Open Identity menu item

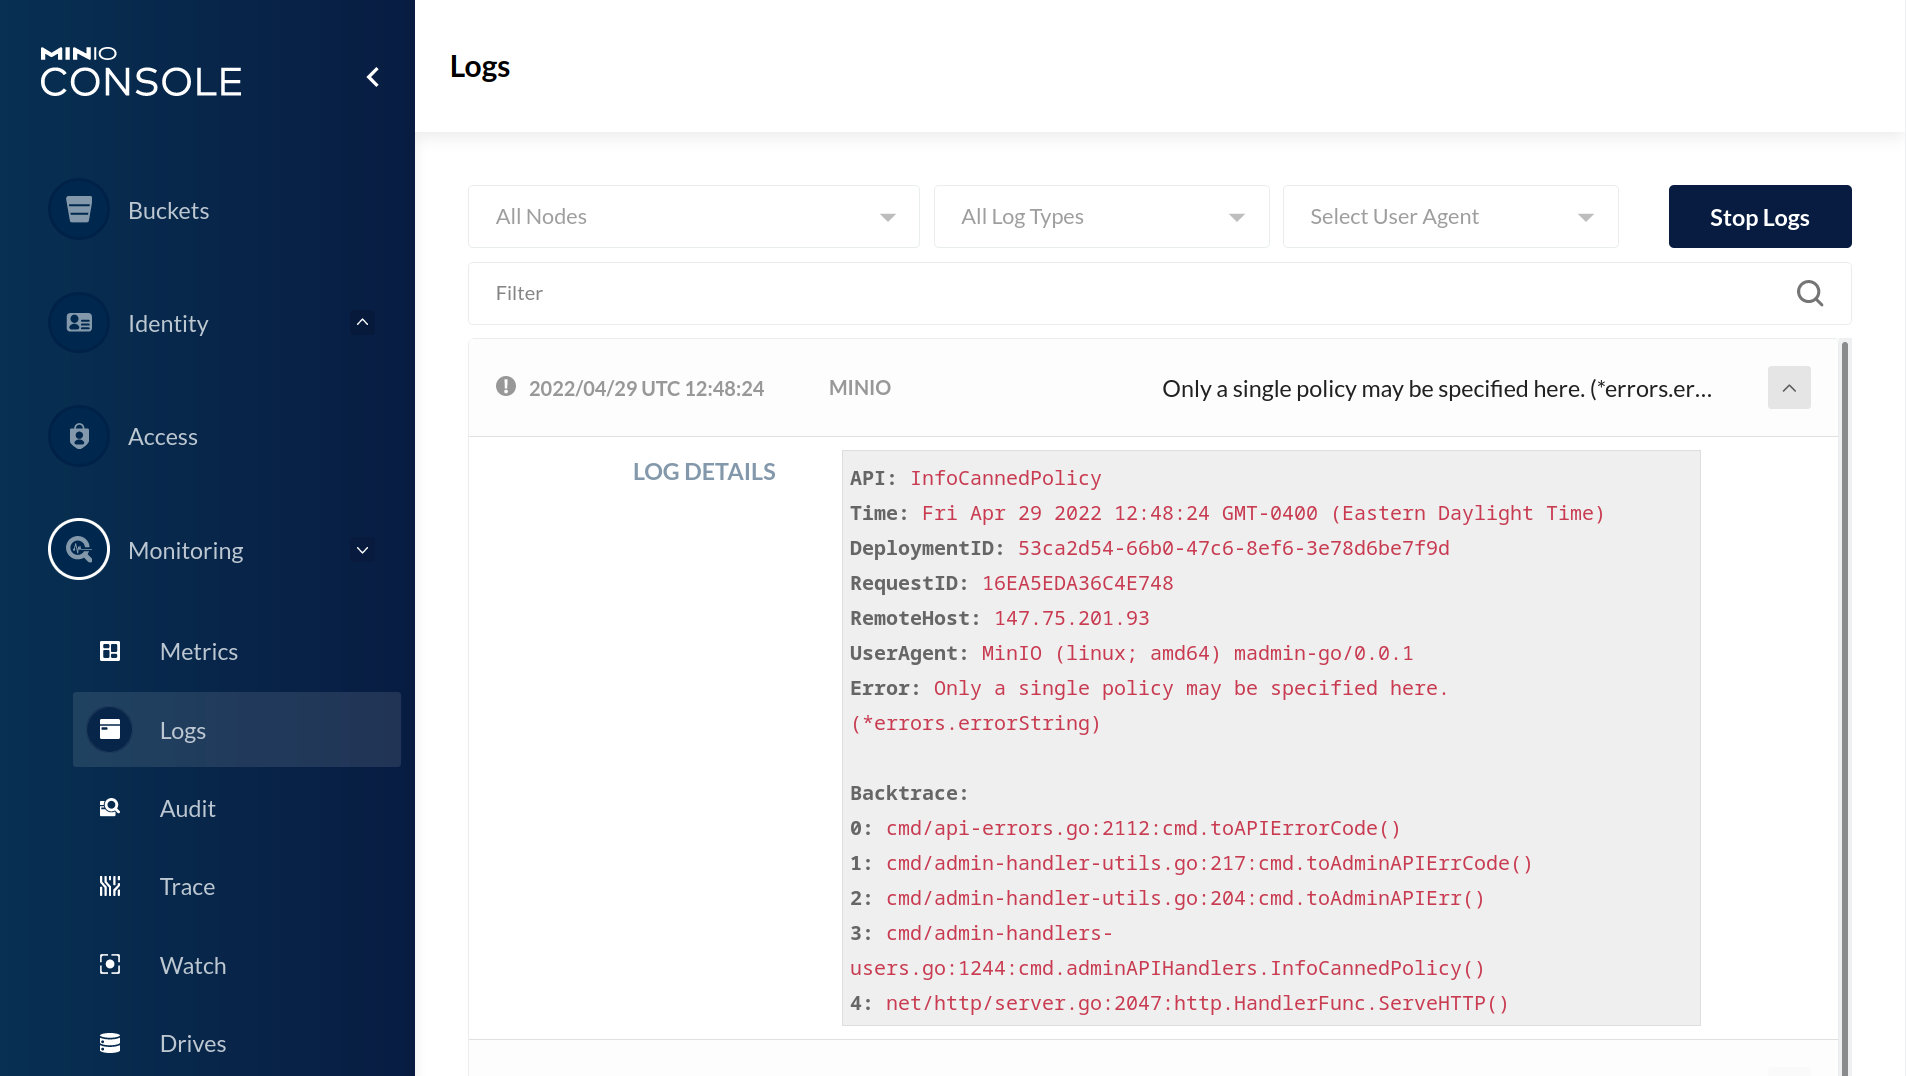(x=168, y=323)
